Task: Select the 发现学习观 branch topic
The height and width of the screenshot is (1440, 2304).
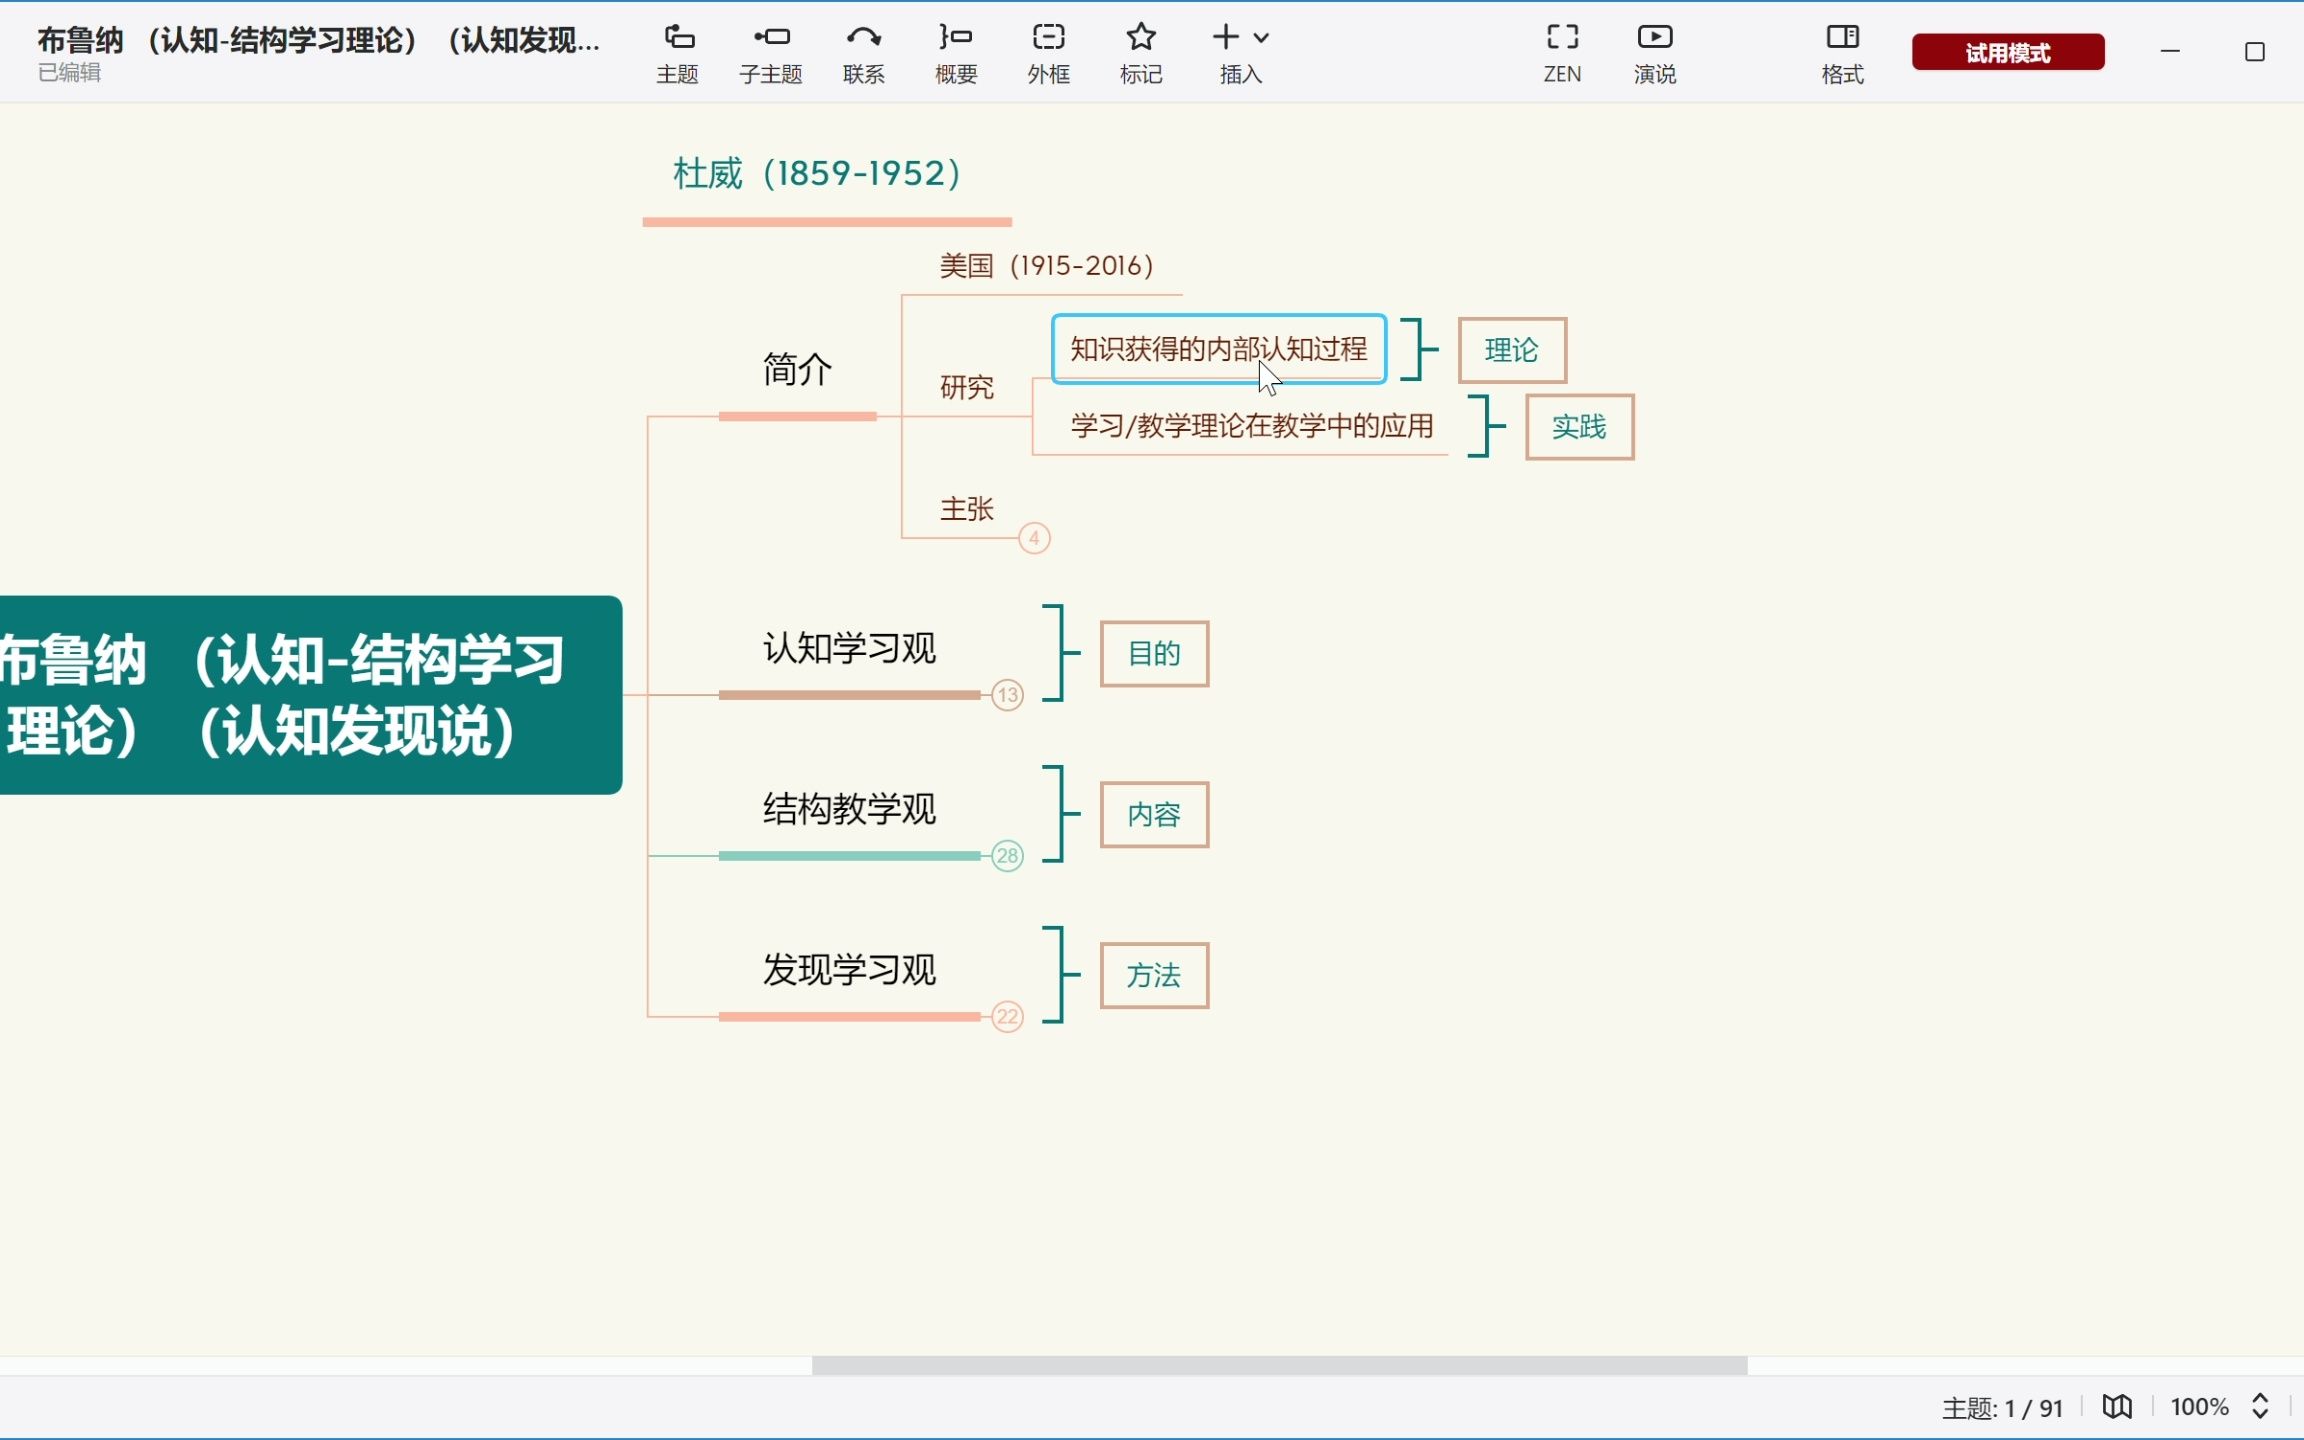Action: coord(850,970)
